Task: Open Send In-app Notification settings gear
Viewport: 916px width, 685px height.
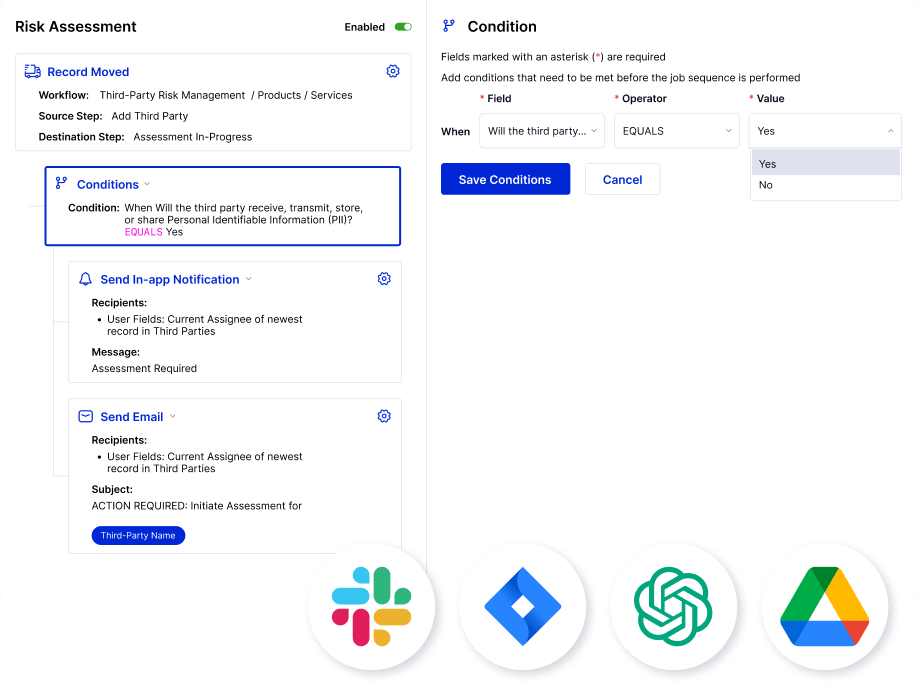Action: pos(384,279)
